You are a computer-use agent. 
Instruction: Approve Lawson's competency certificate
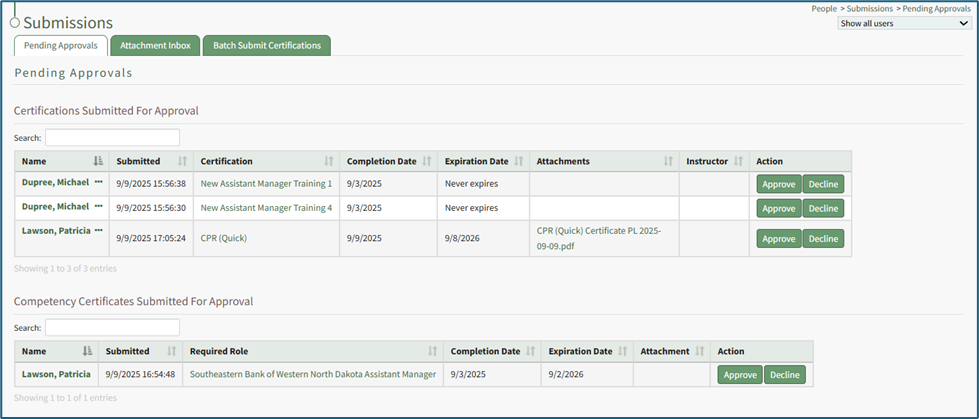739,375
